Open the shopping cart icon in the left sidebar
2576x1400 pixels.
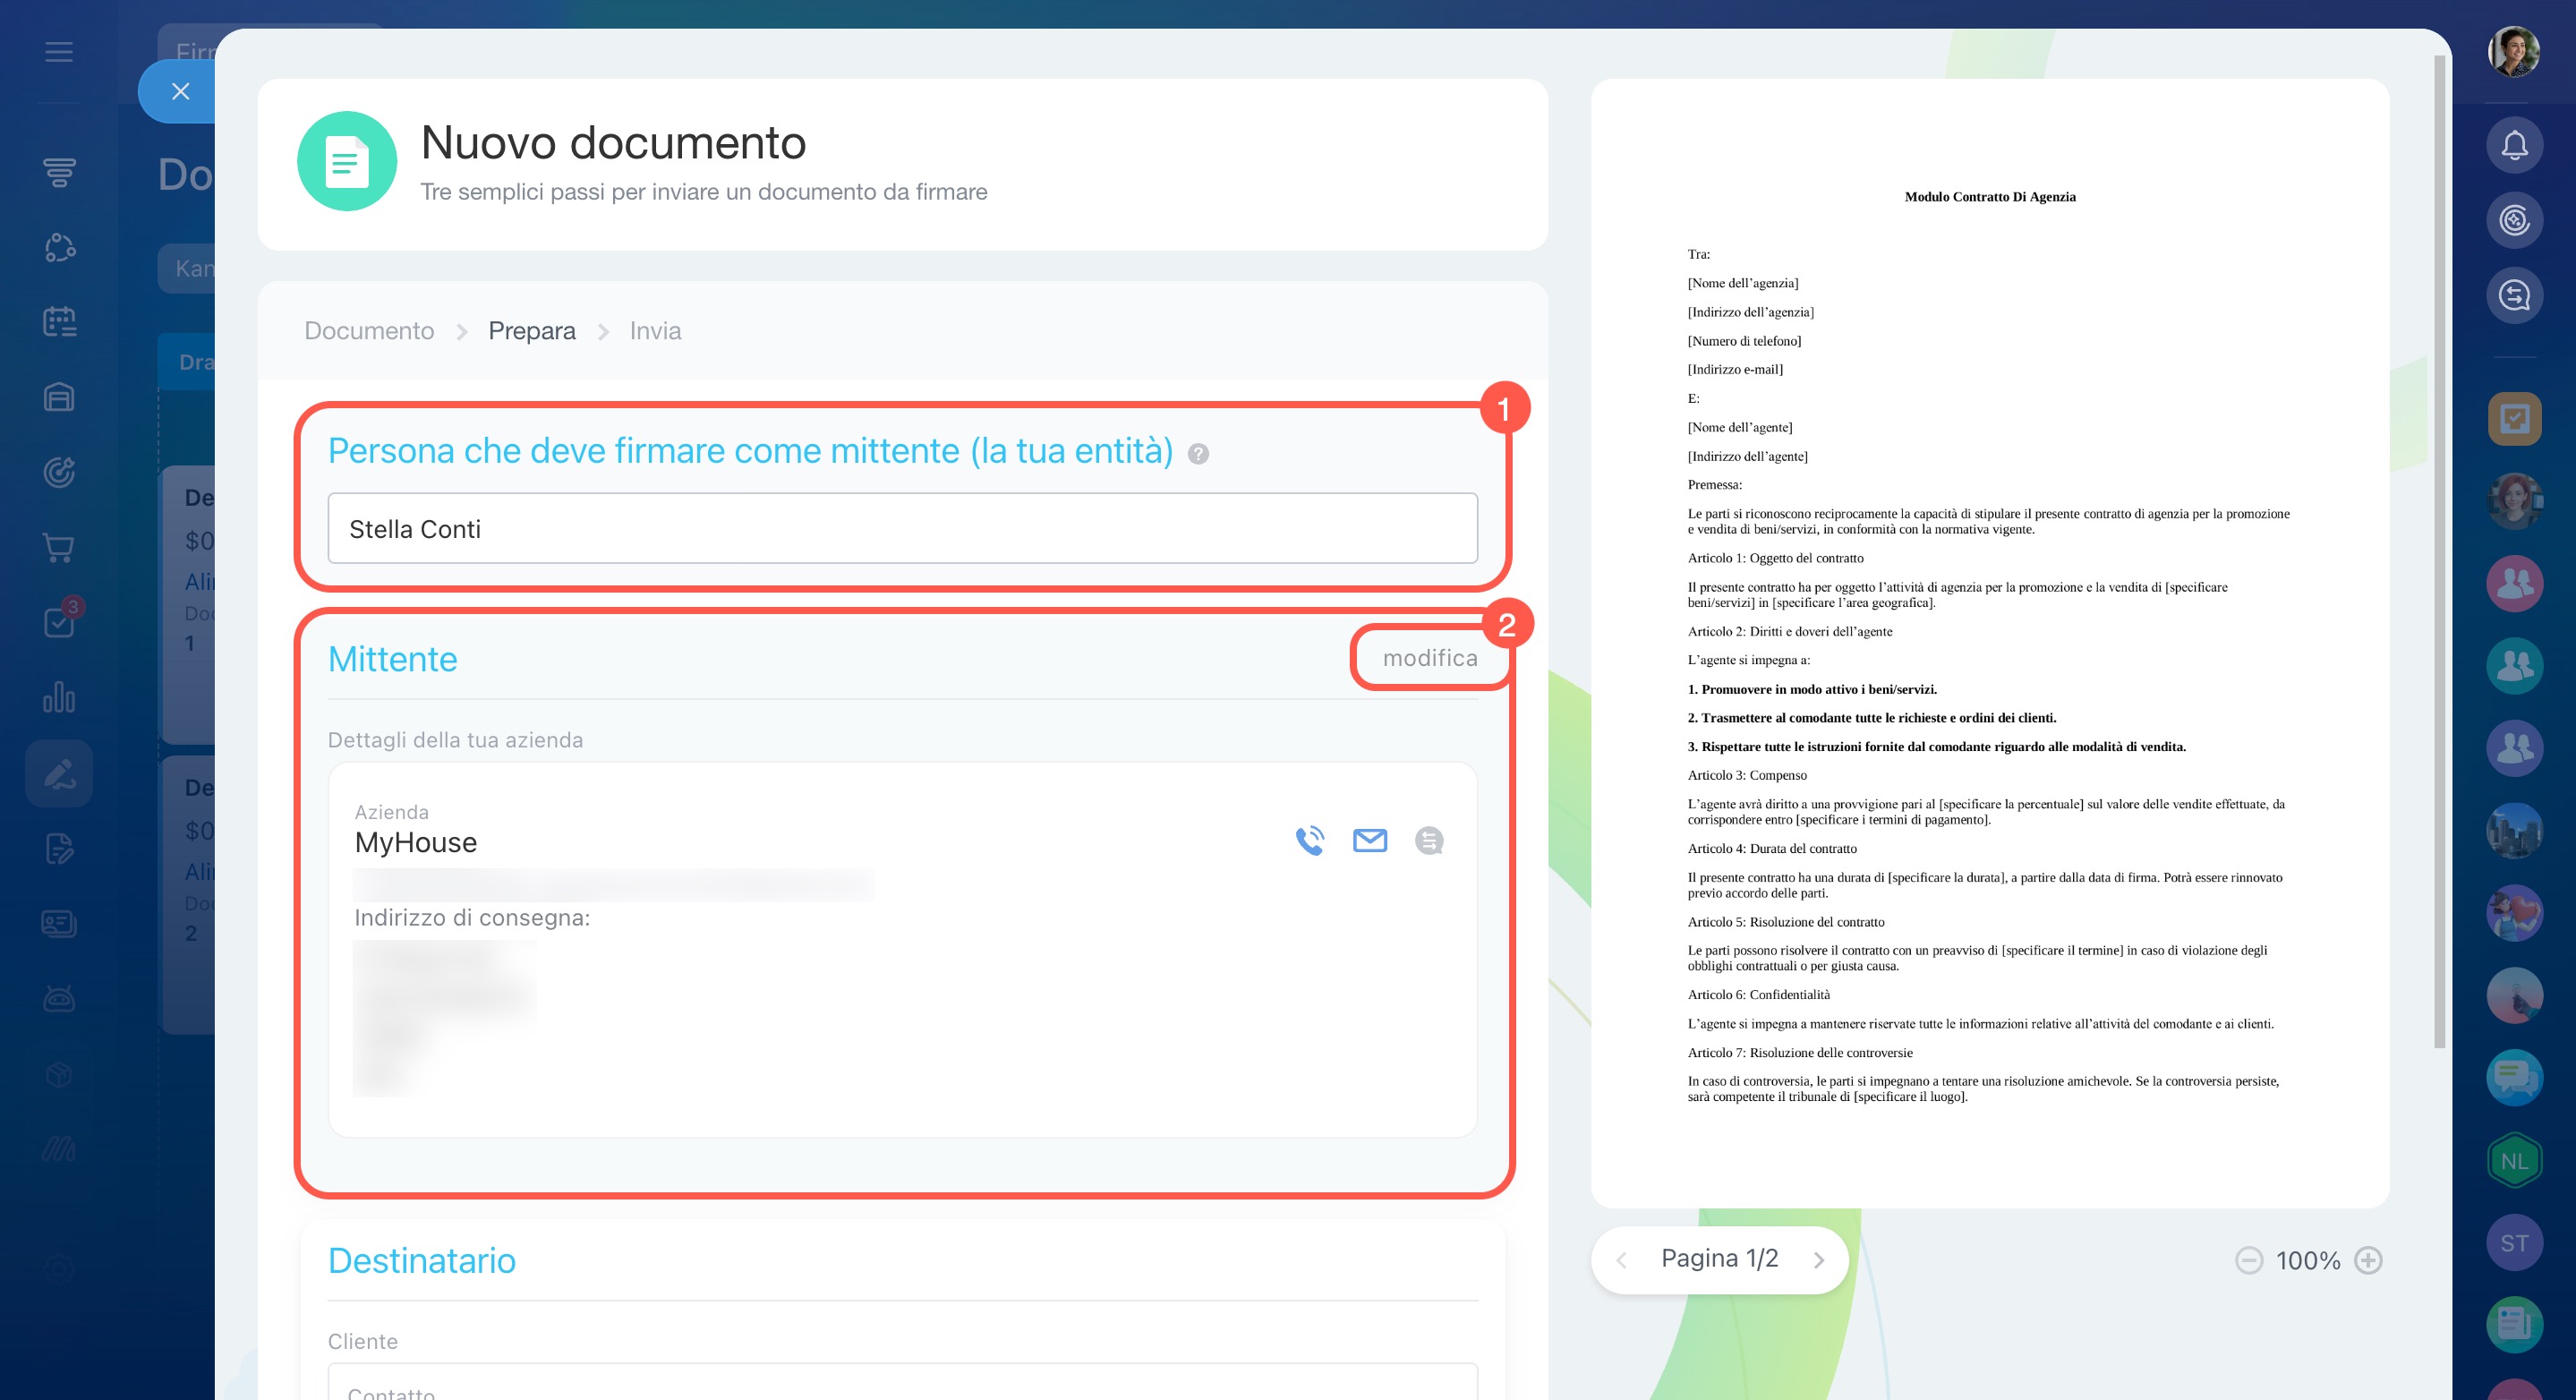coord(59,547)
